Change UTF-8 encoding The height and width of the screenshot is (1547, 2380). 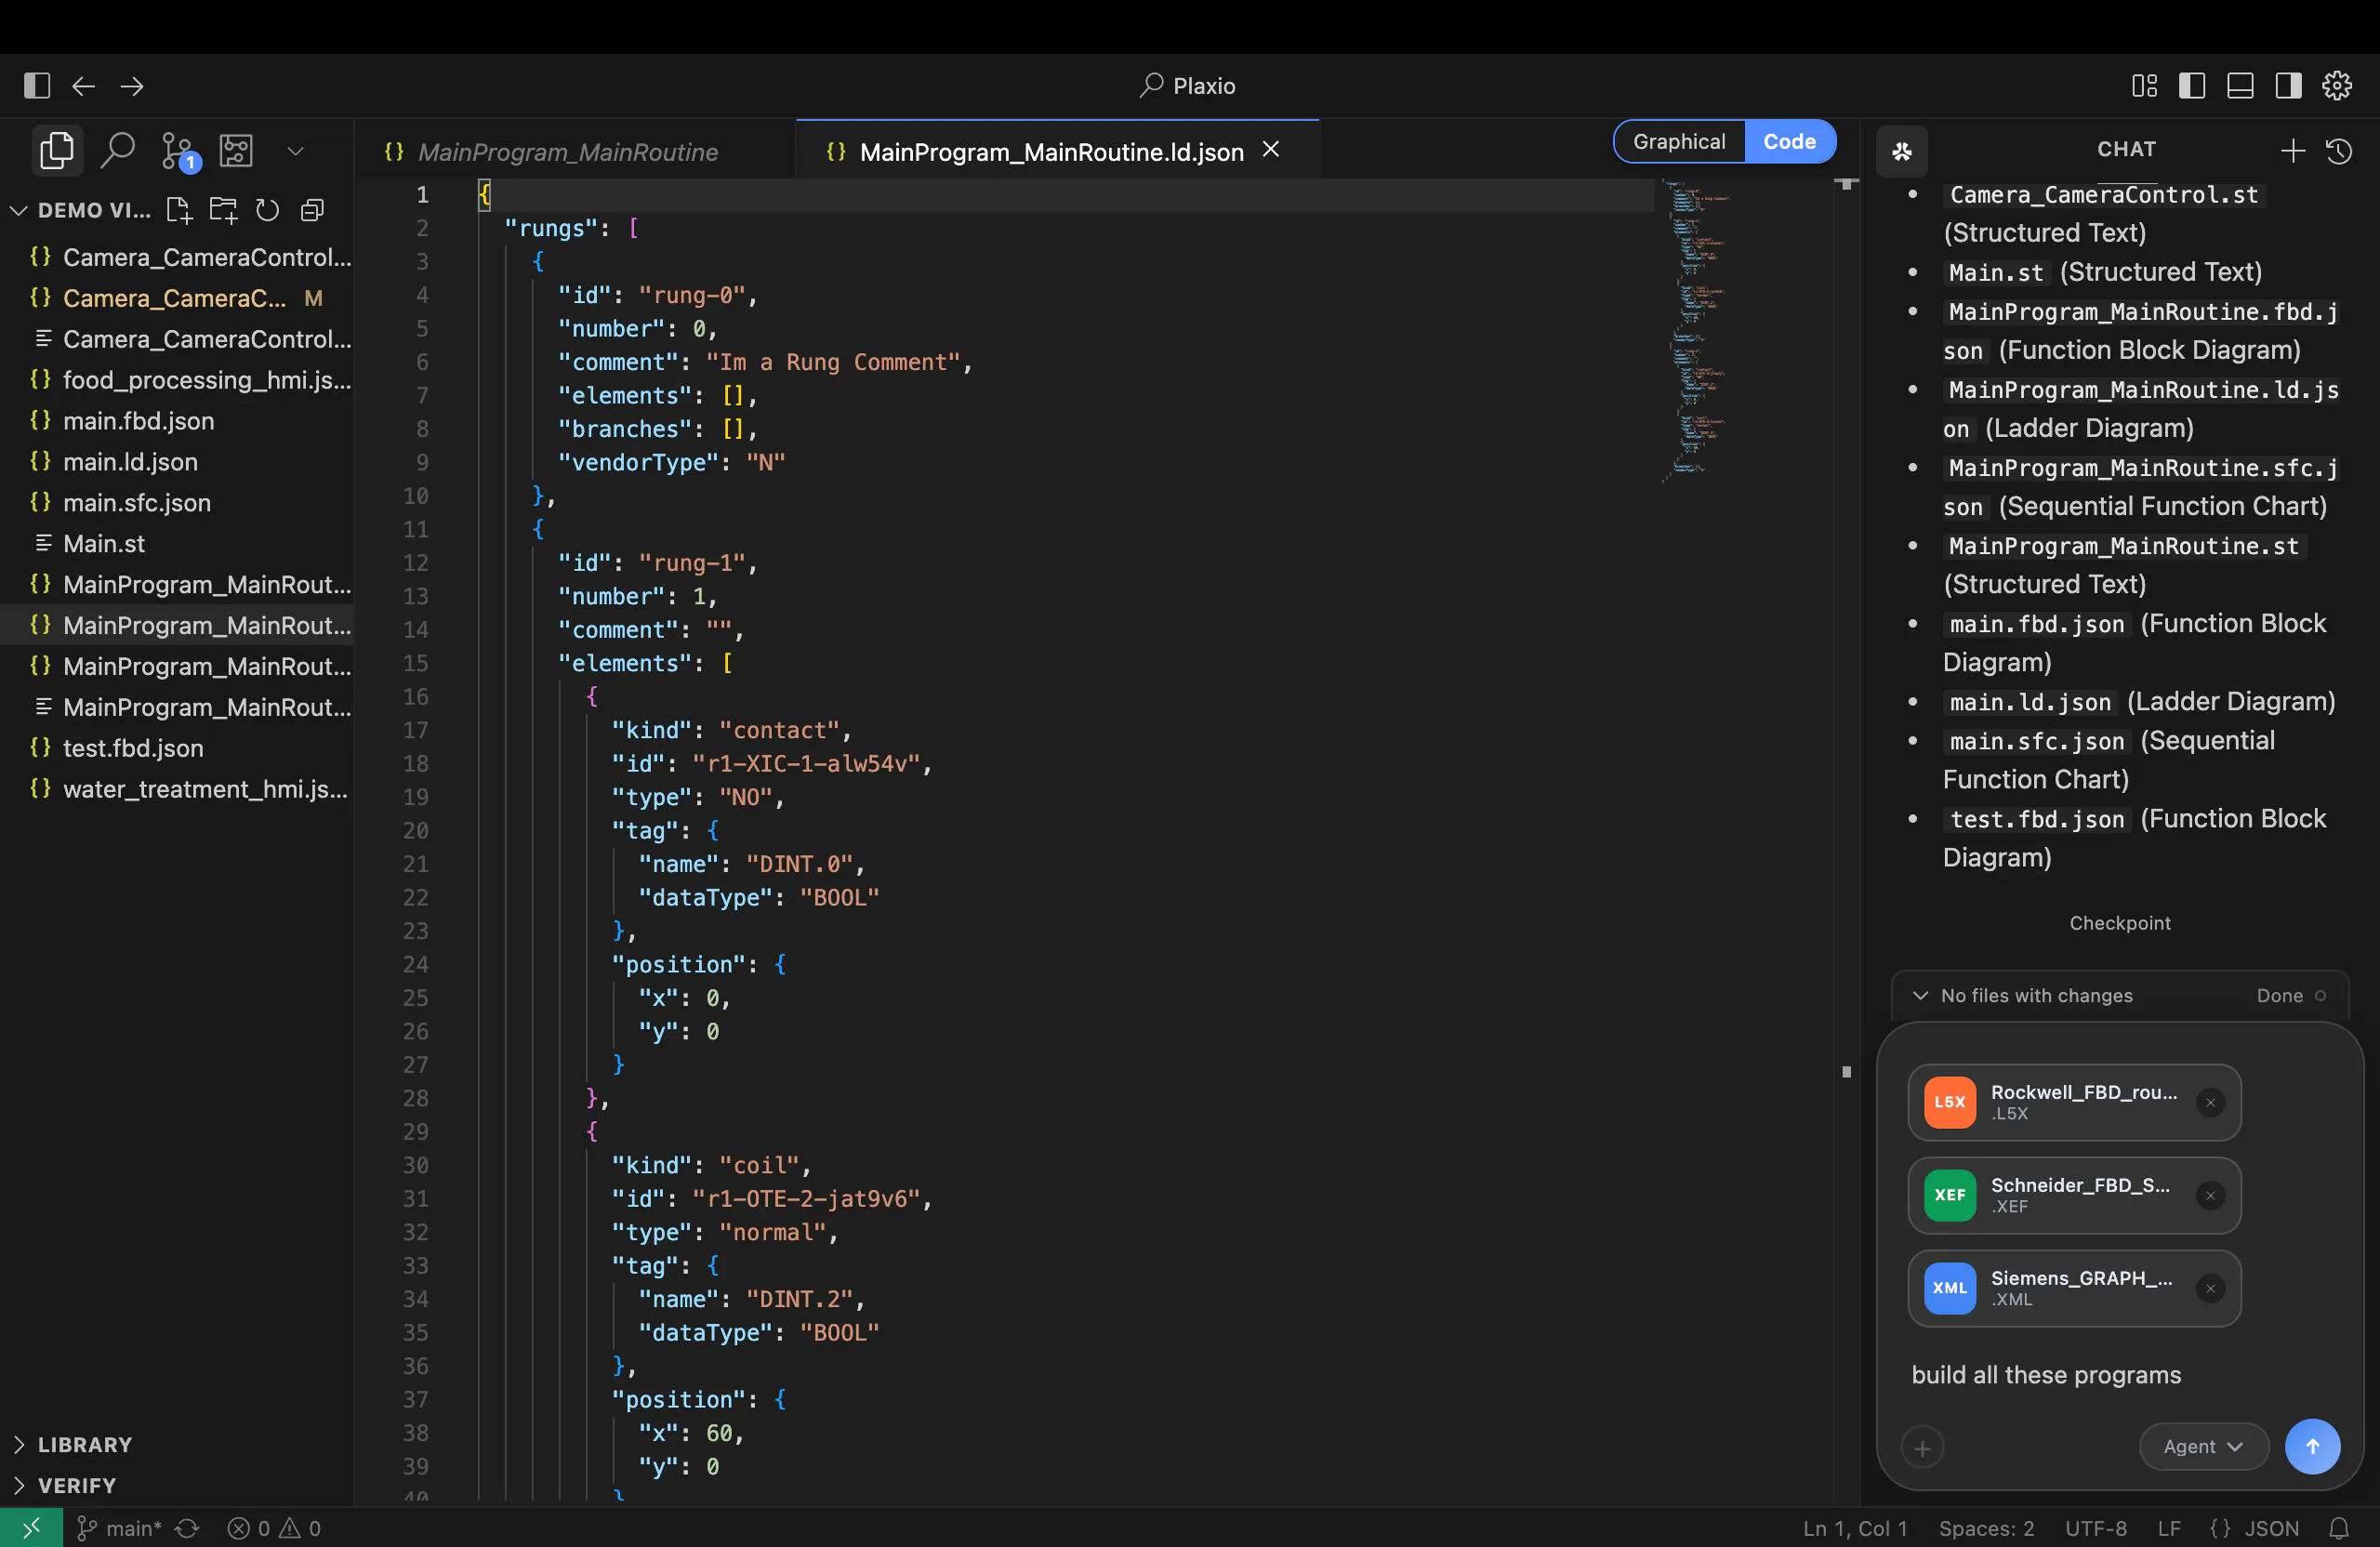[2096, 1528]
